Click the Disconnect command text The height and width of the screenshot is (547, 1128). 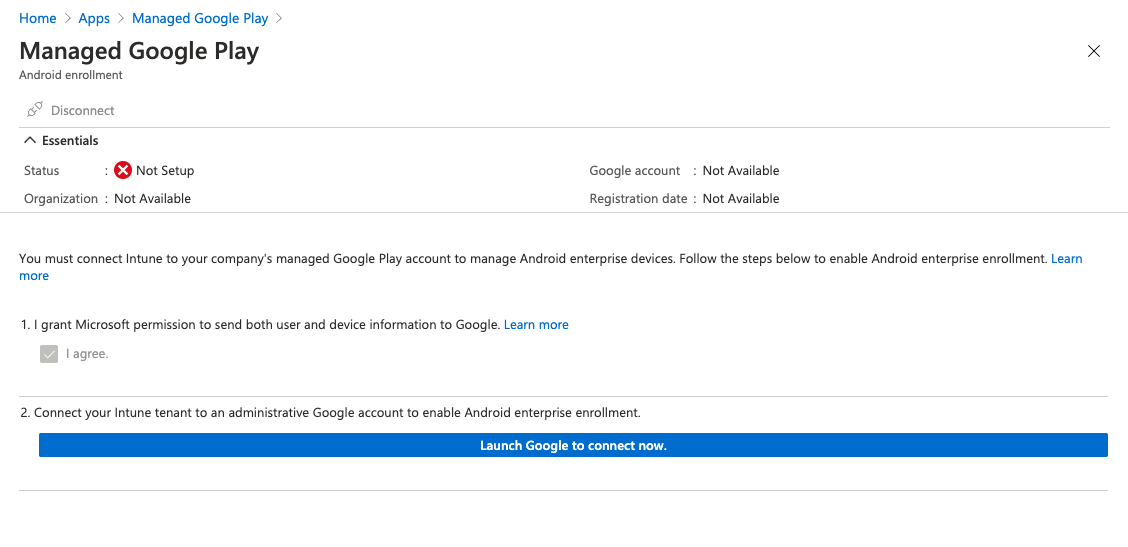coord(83,111)
